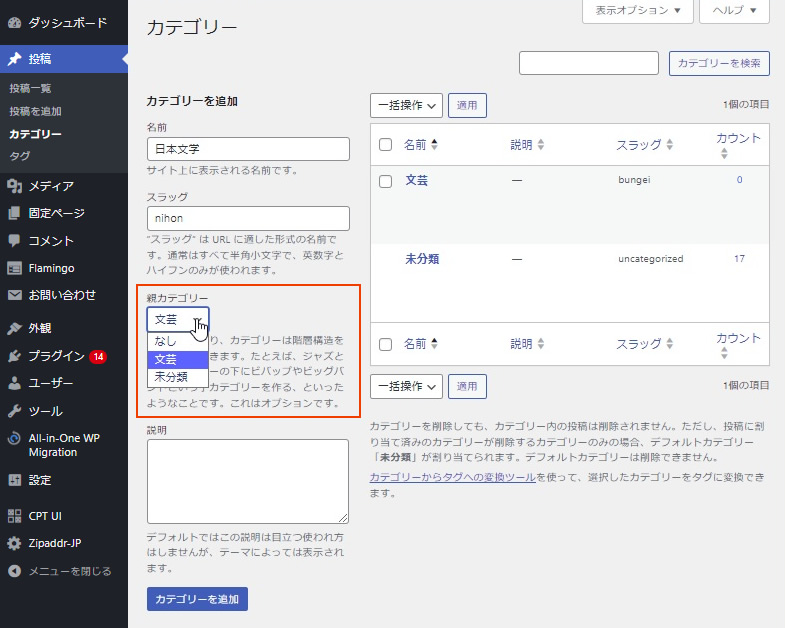
Task: Open the Plugins plug icon
Action: click(x=14, y=356)
